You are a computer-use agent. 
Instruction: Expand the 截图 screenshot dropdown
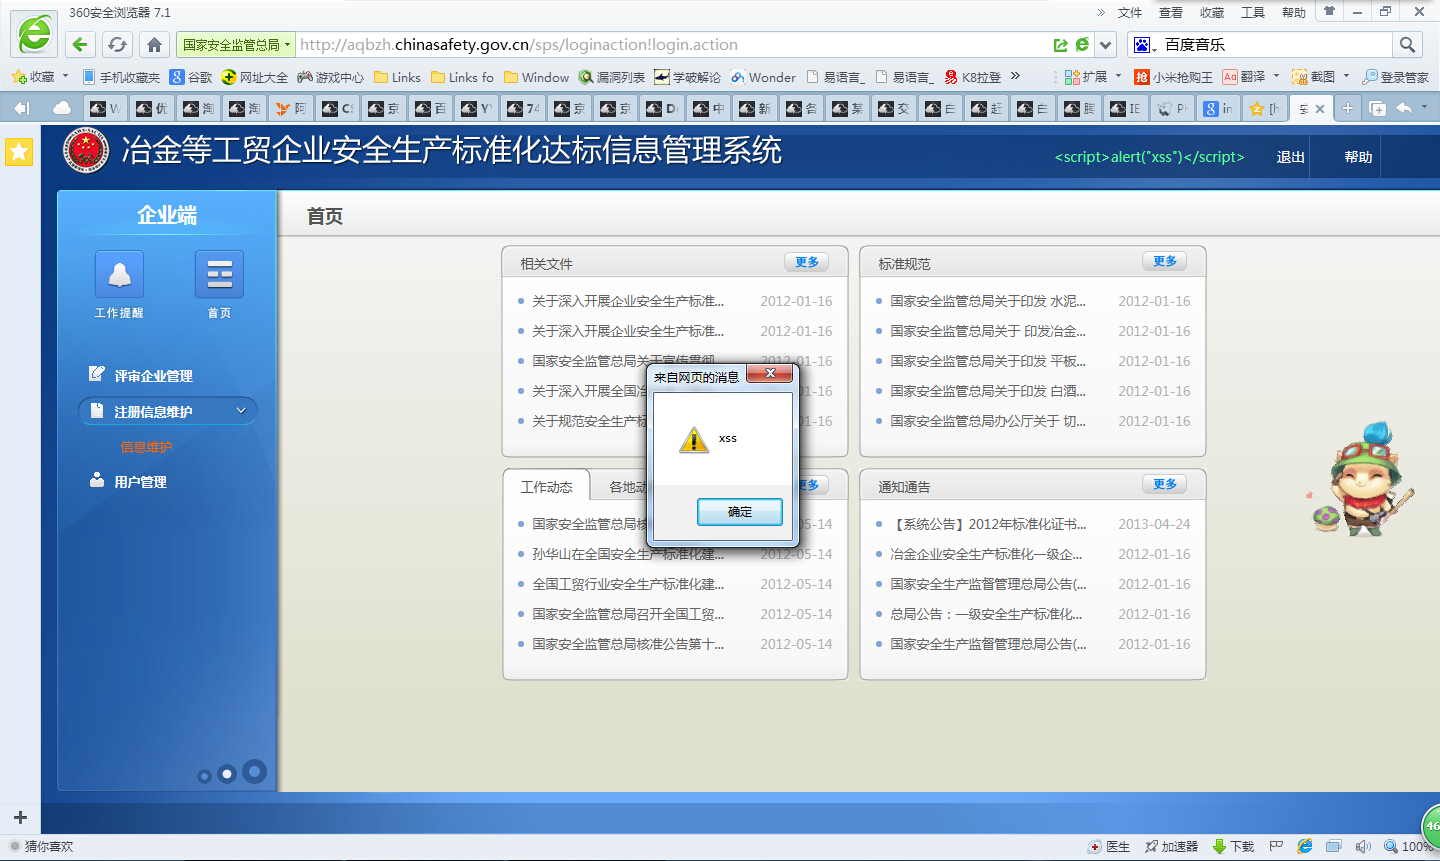coord(1346,76)
